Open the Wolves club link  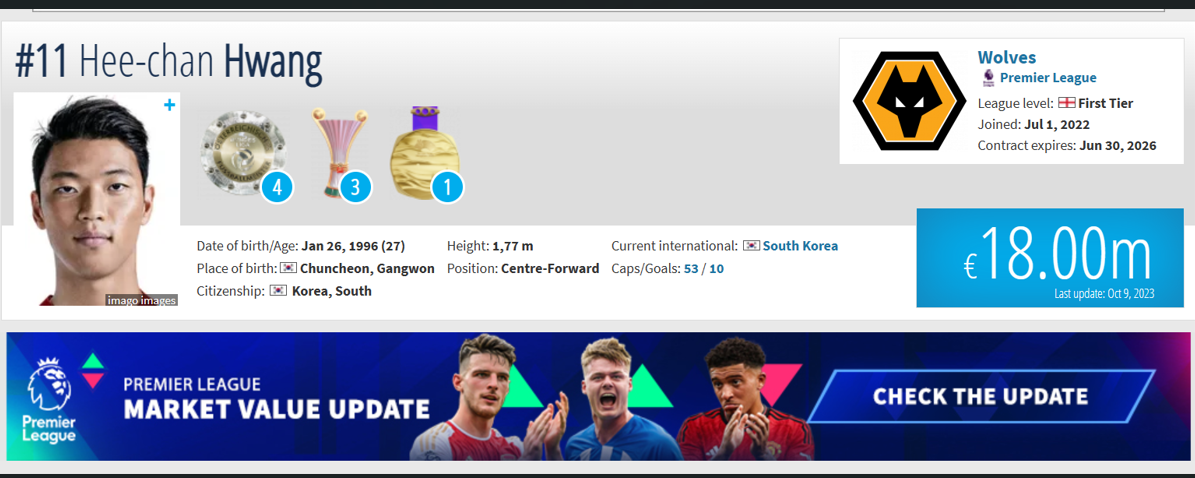1007,57
